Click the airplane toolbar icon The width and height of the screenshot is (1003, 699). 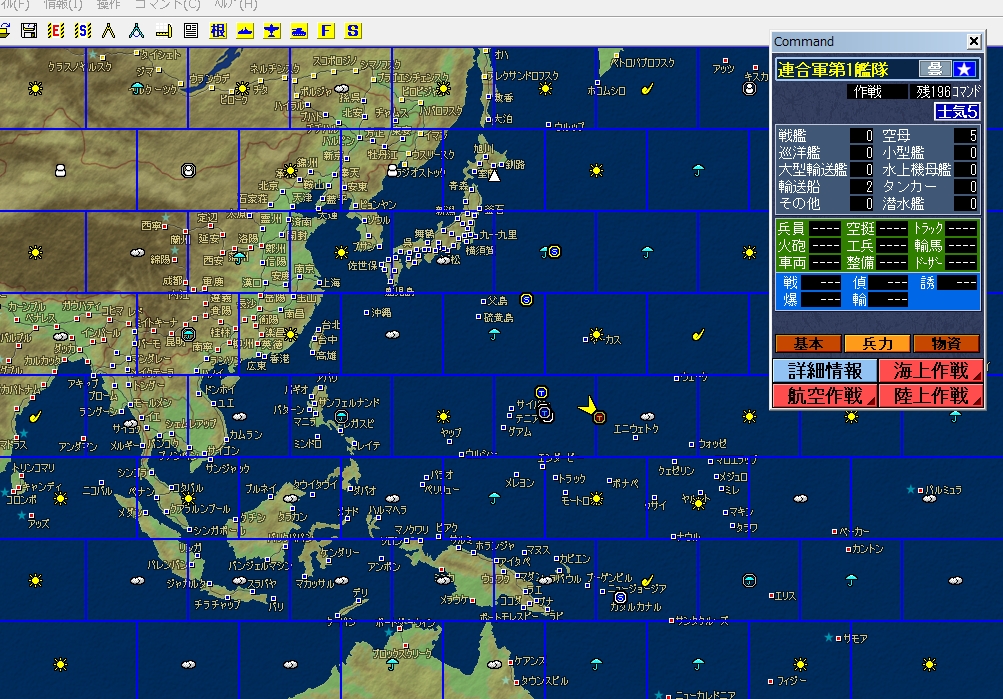pos(272,31)
